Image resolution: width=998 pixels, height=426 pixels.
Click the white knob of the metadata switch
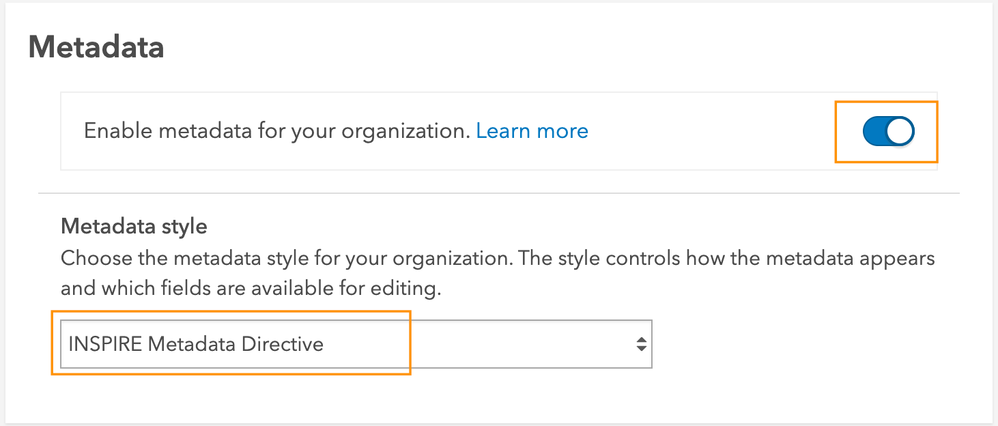tap(899, 131)
